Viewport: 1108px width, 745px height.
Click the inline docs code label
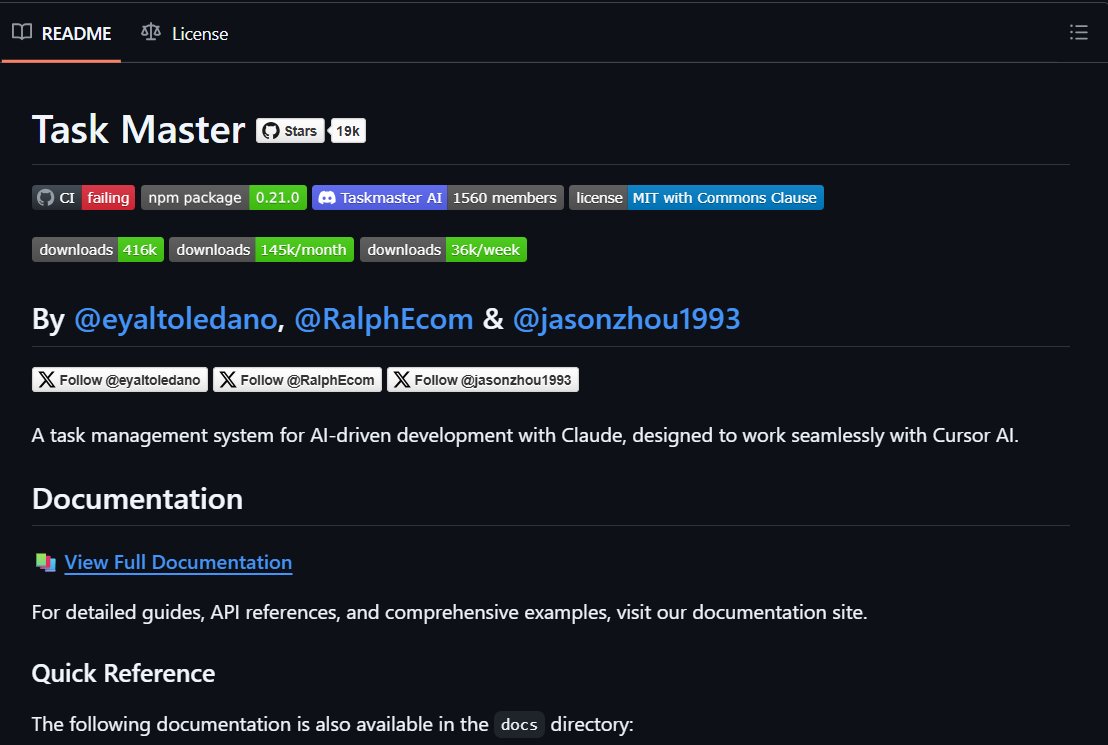(x=519, y=725)
